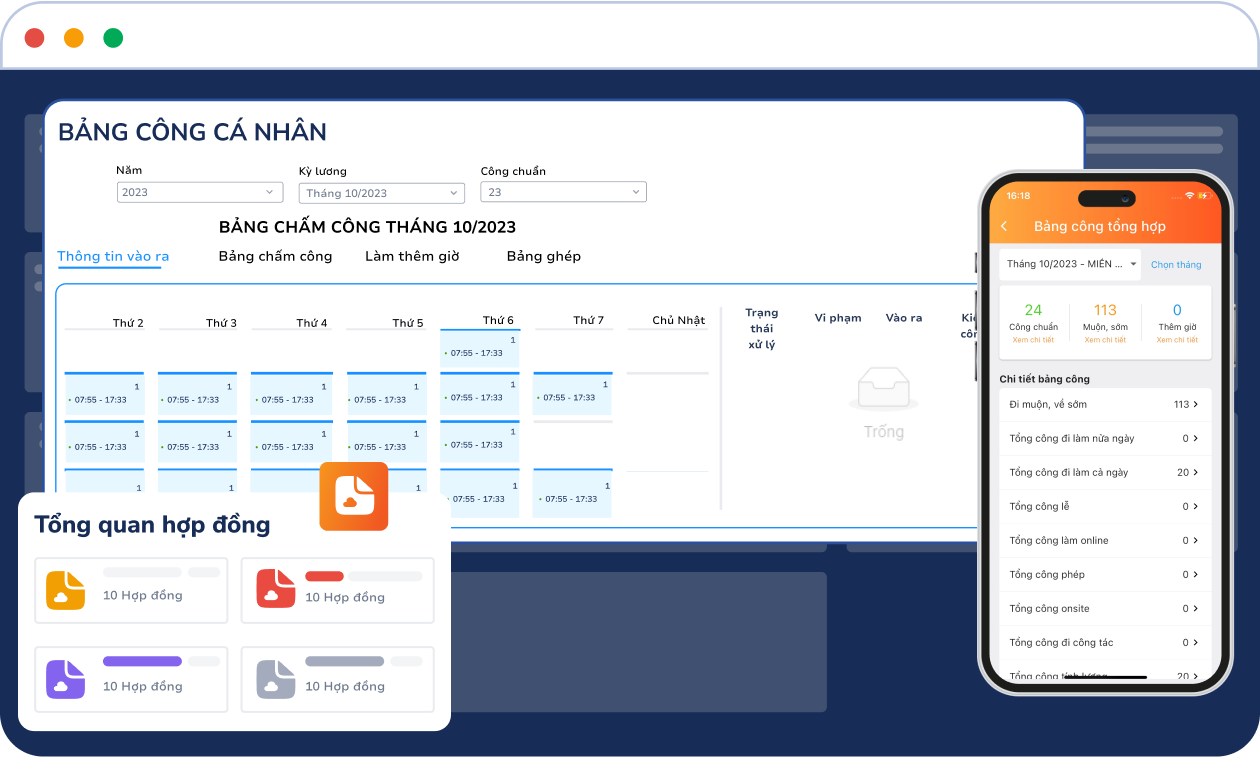Viewport: 1260px width, 757px height.
Task: Expand the Đi muộn, về sớm row
Action: coord(1104,405)
